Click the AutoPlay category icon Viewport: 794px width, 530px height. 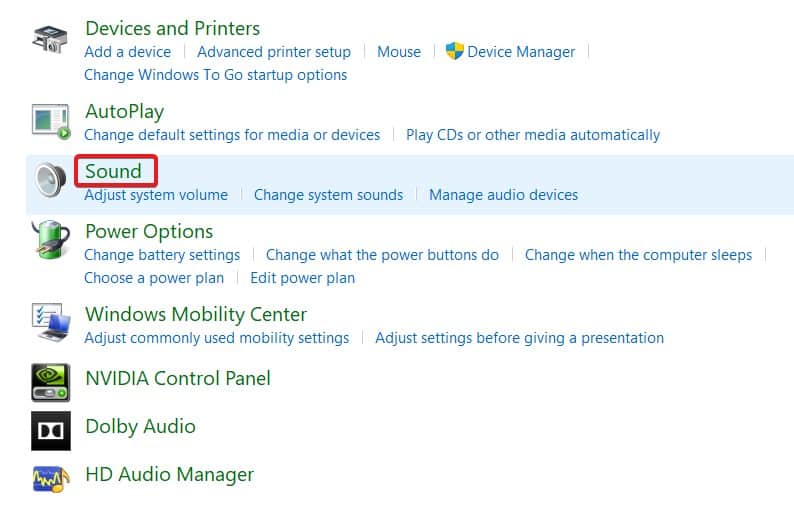[x=51, y=121]
